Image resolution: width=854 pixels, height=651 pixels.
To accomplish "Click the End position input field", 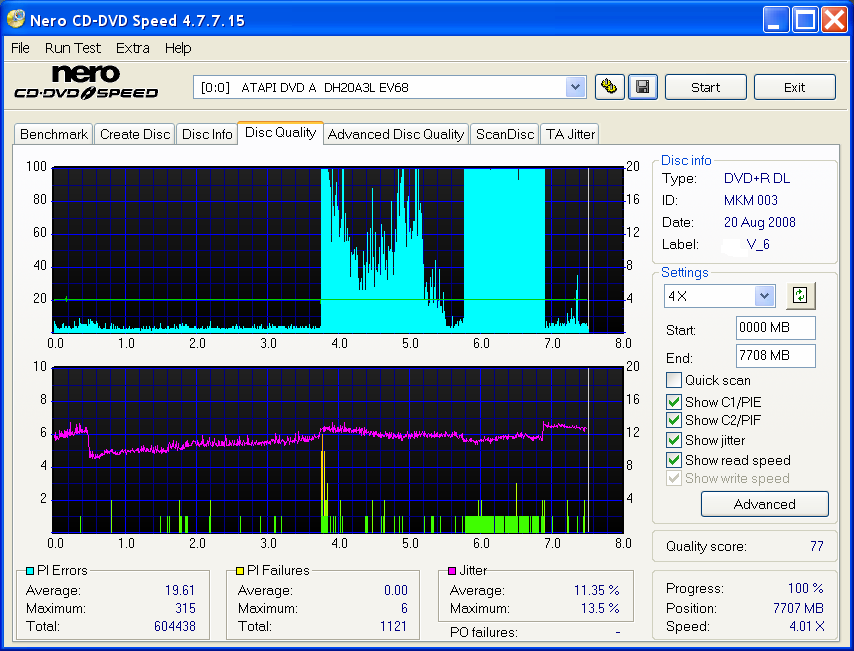I will coord(775,358).
